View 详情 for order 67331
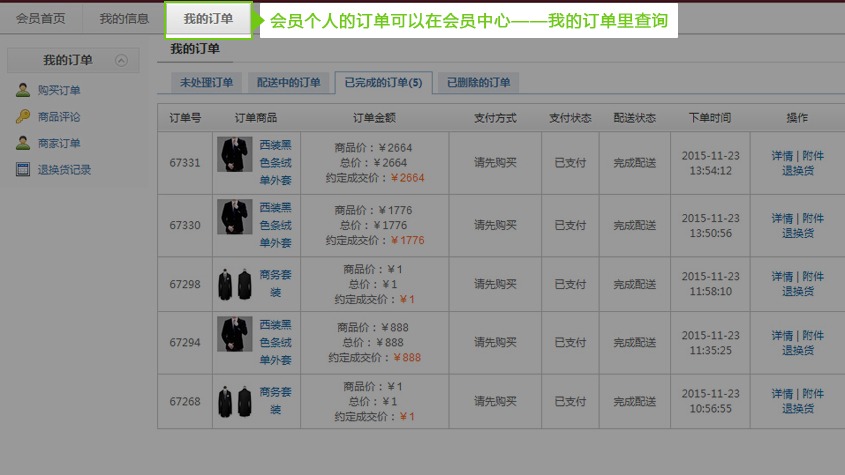Viewport: 845px width, 475px height. click(x=782, y=155)
